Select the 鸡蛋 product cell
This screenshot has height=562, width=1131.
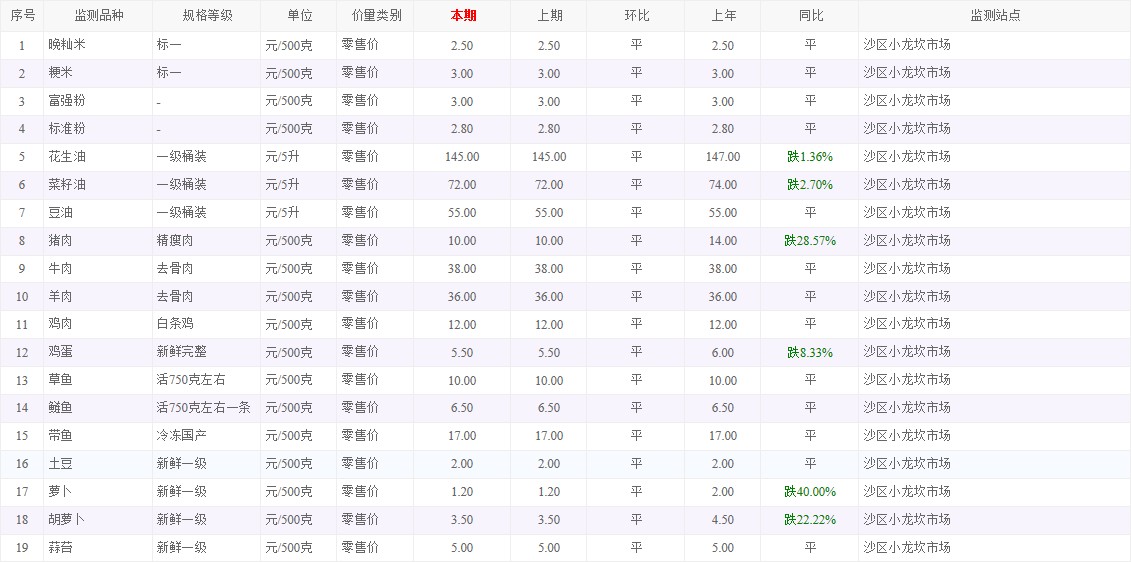(x=98, y=353)
